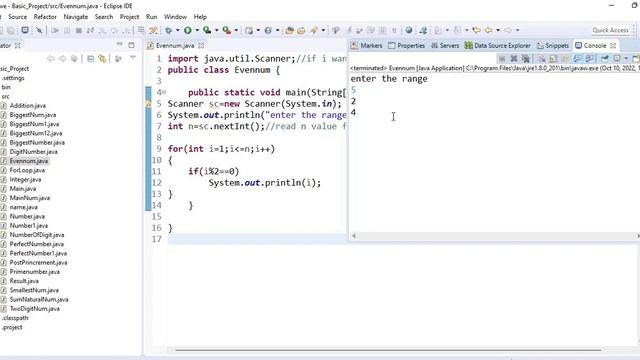This screenshot has width=640, height=360.
Task: Open the Window menu
Action: [x=175, y=17]
